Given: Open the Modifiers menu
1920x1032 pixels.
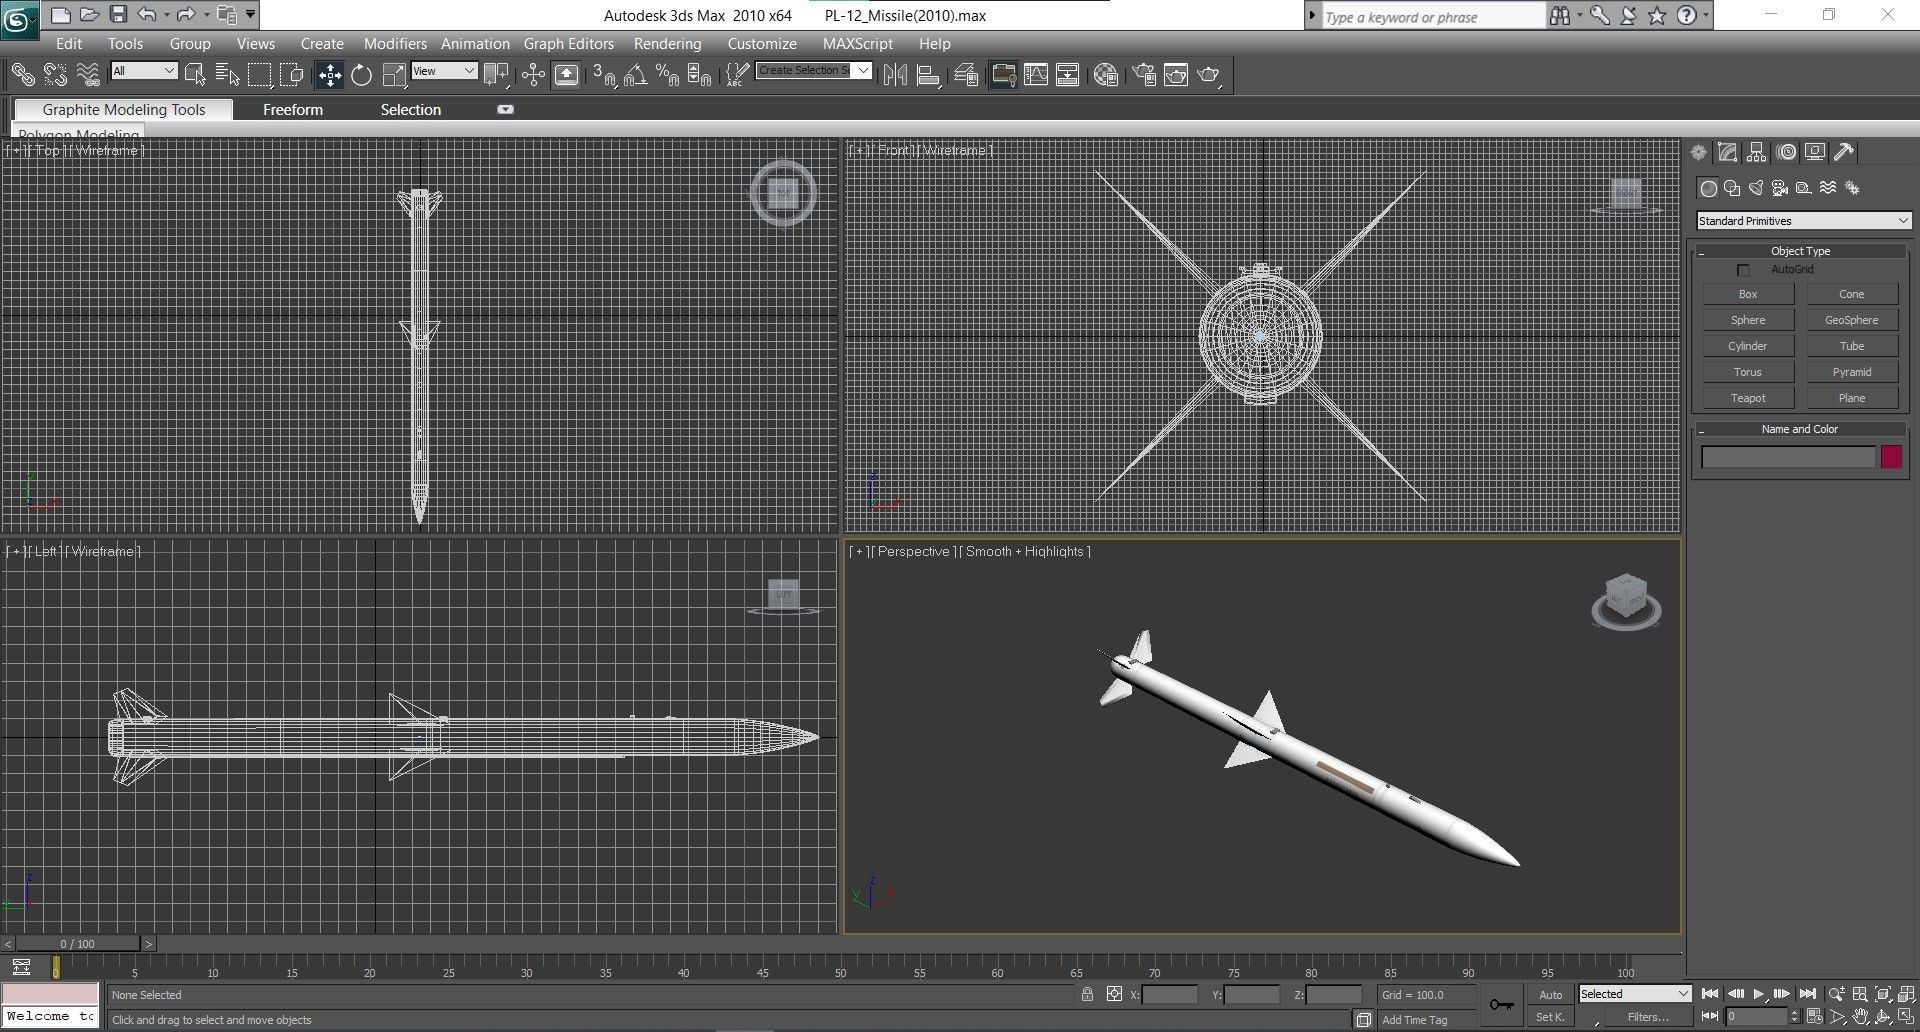Looking at the screenshot, I should (395, 44).
